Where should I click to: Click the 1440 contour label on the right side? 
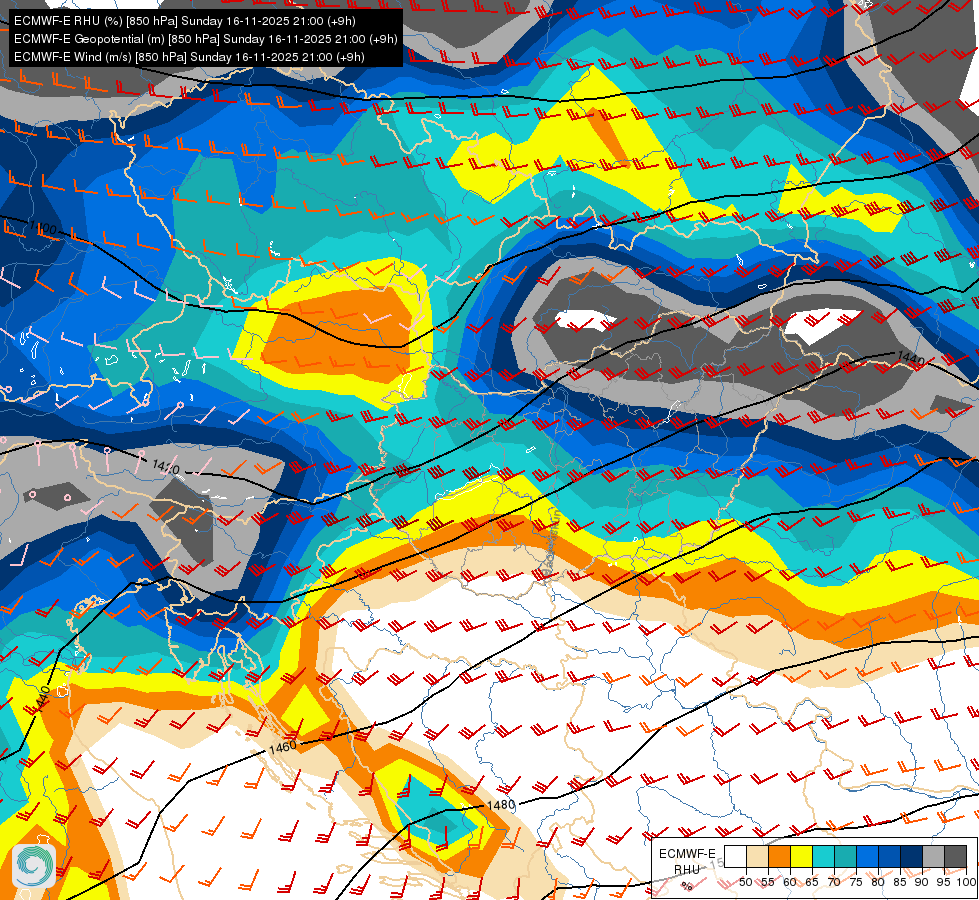pos(910,359)
